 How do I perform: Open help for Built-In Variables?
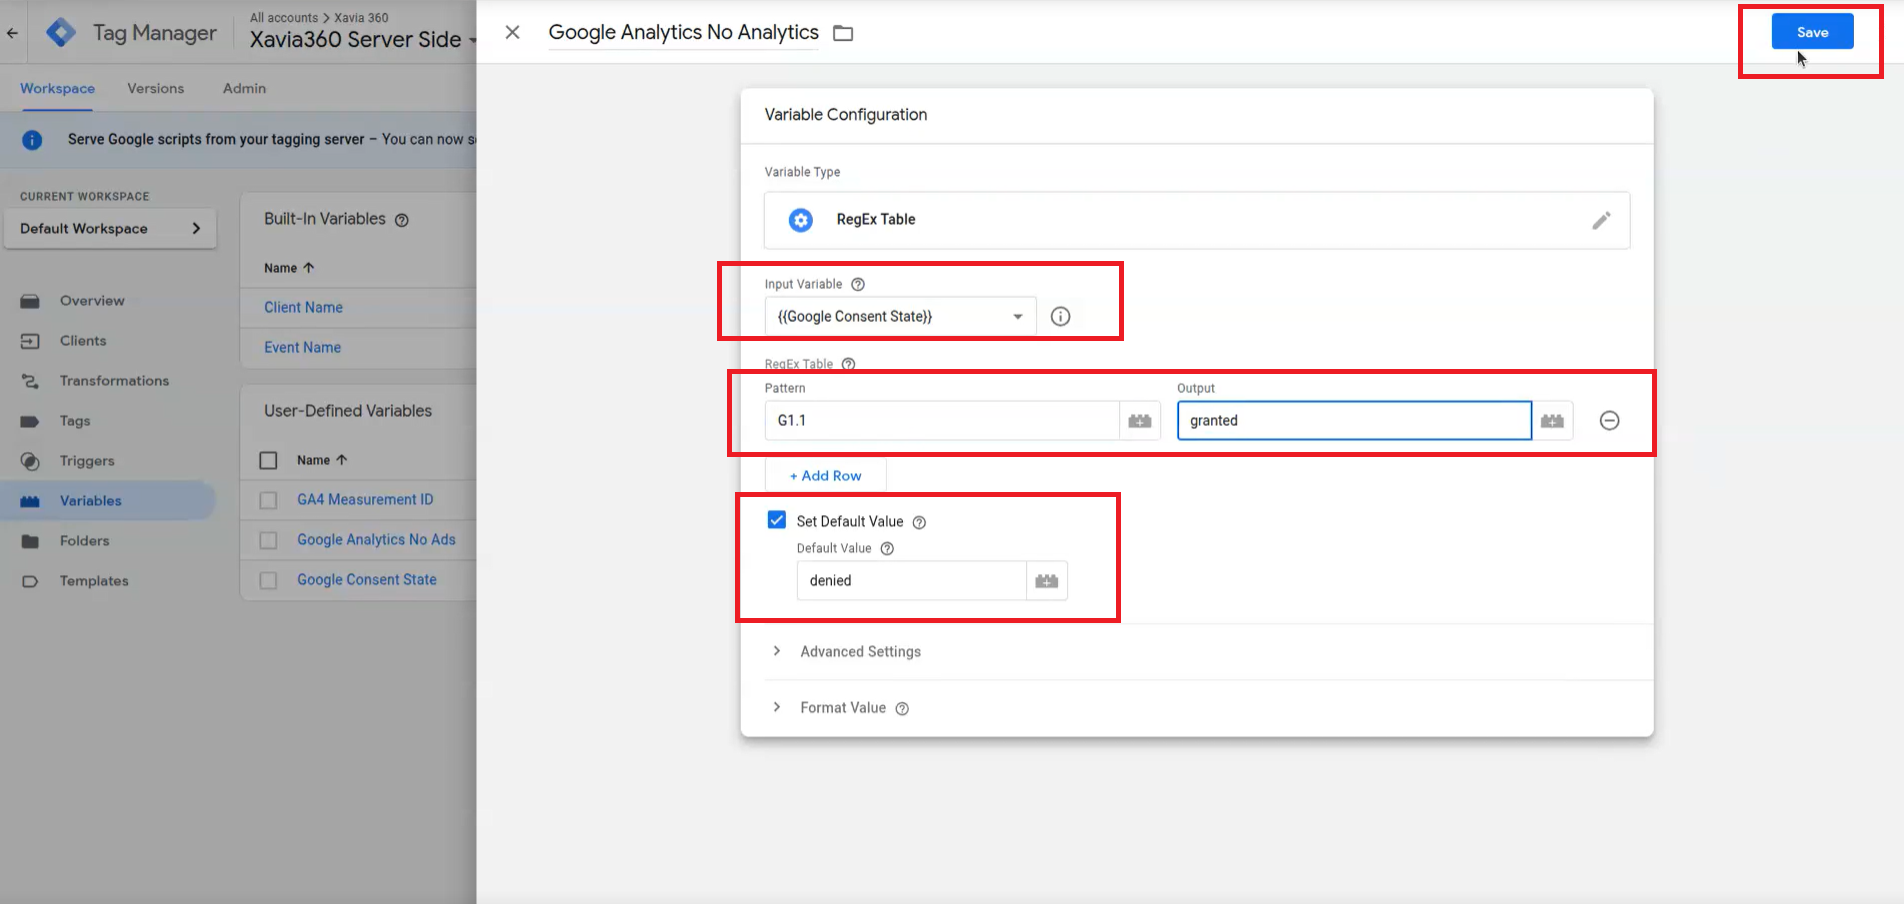(402, 220)
